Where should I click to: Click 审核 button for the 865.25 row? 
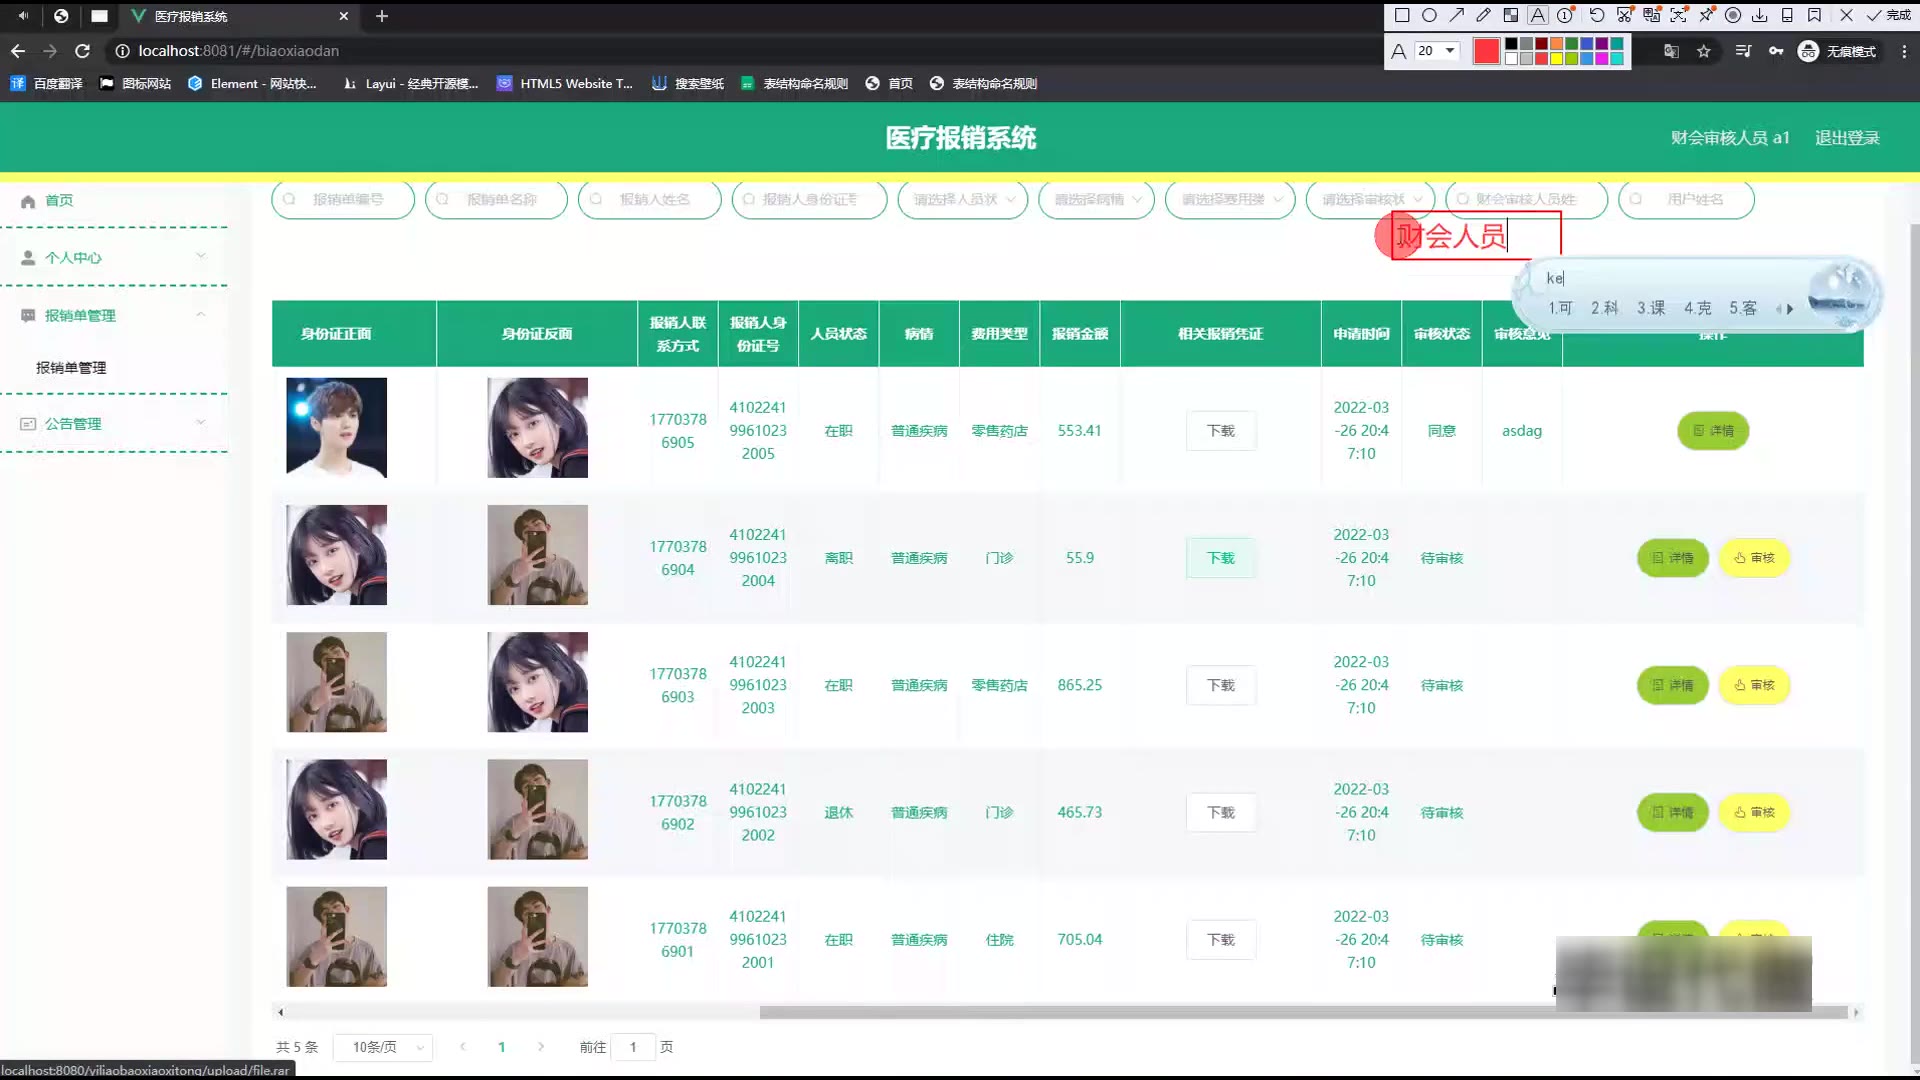1754,685
